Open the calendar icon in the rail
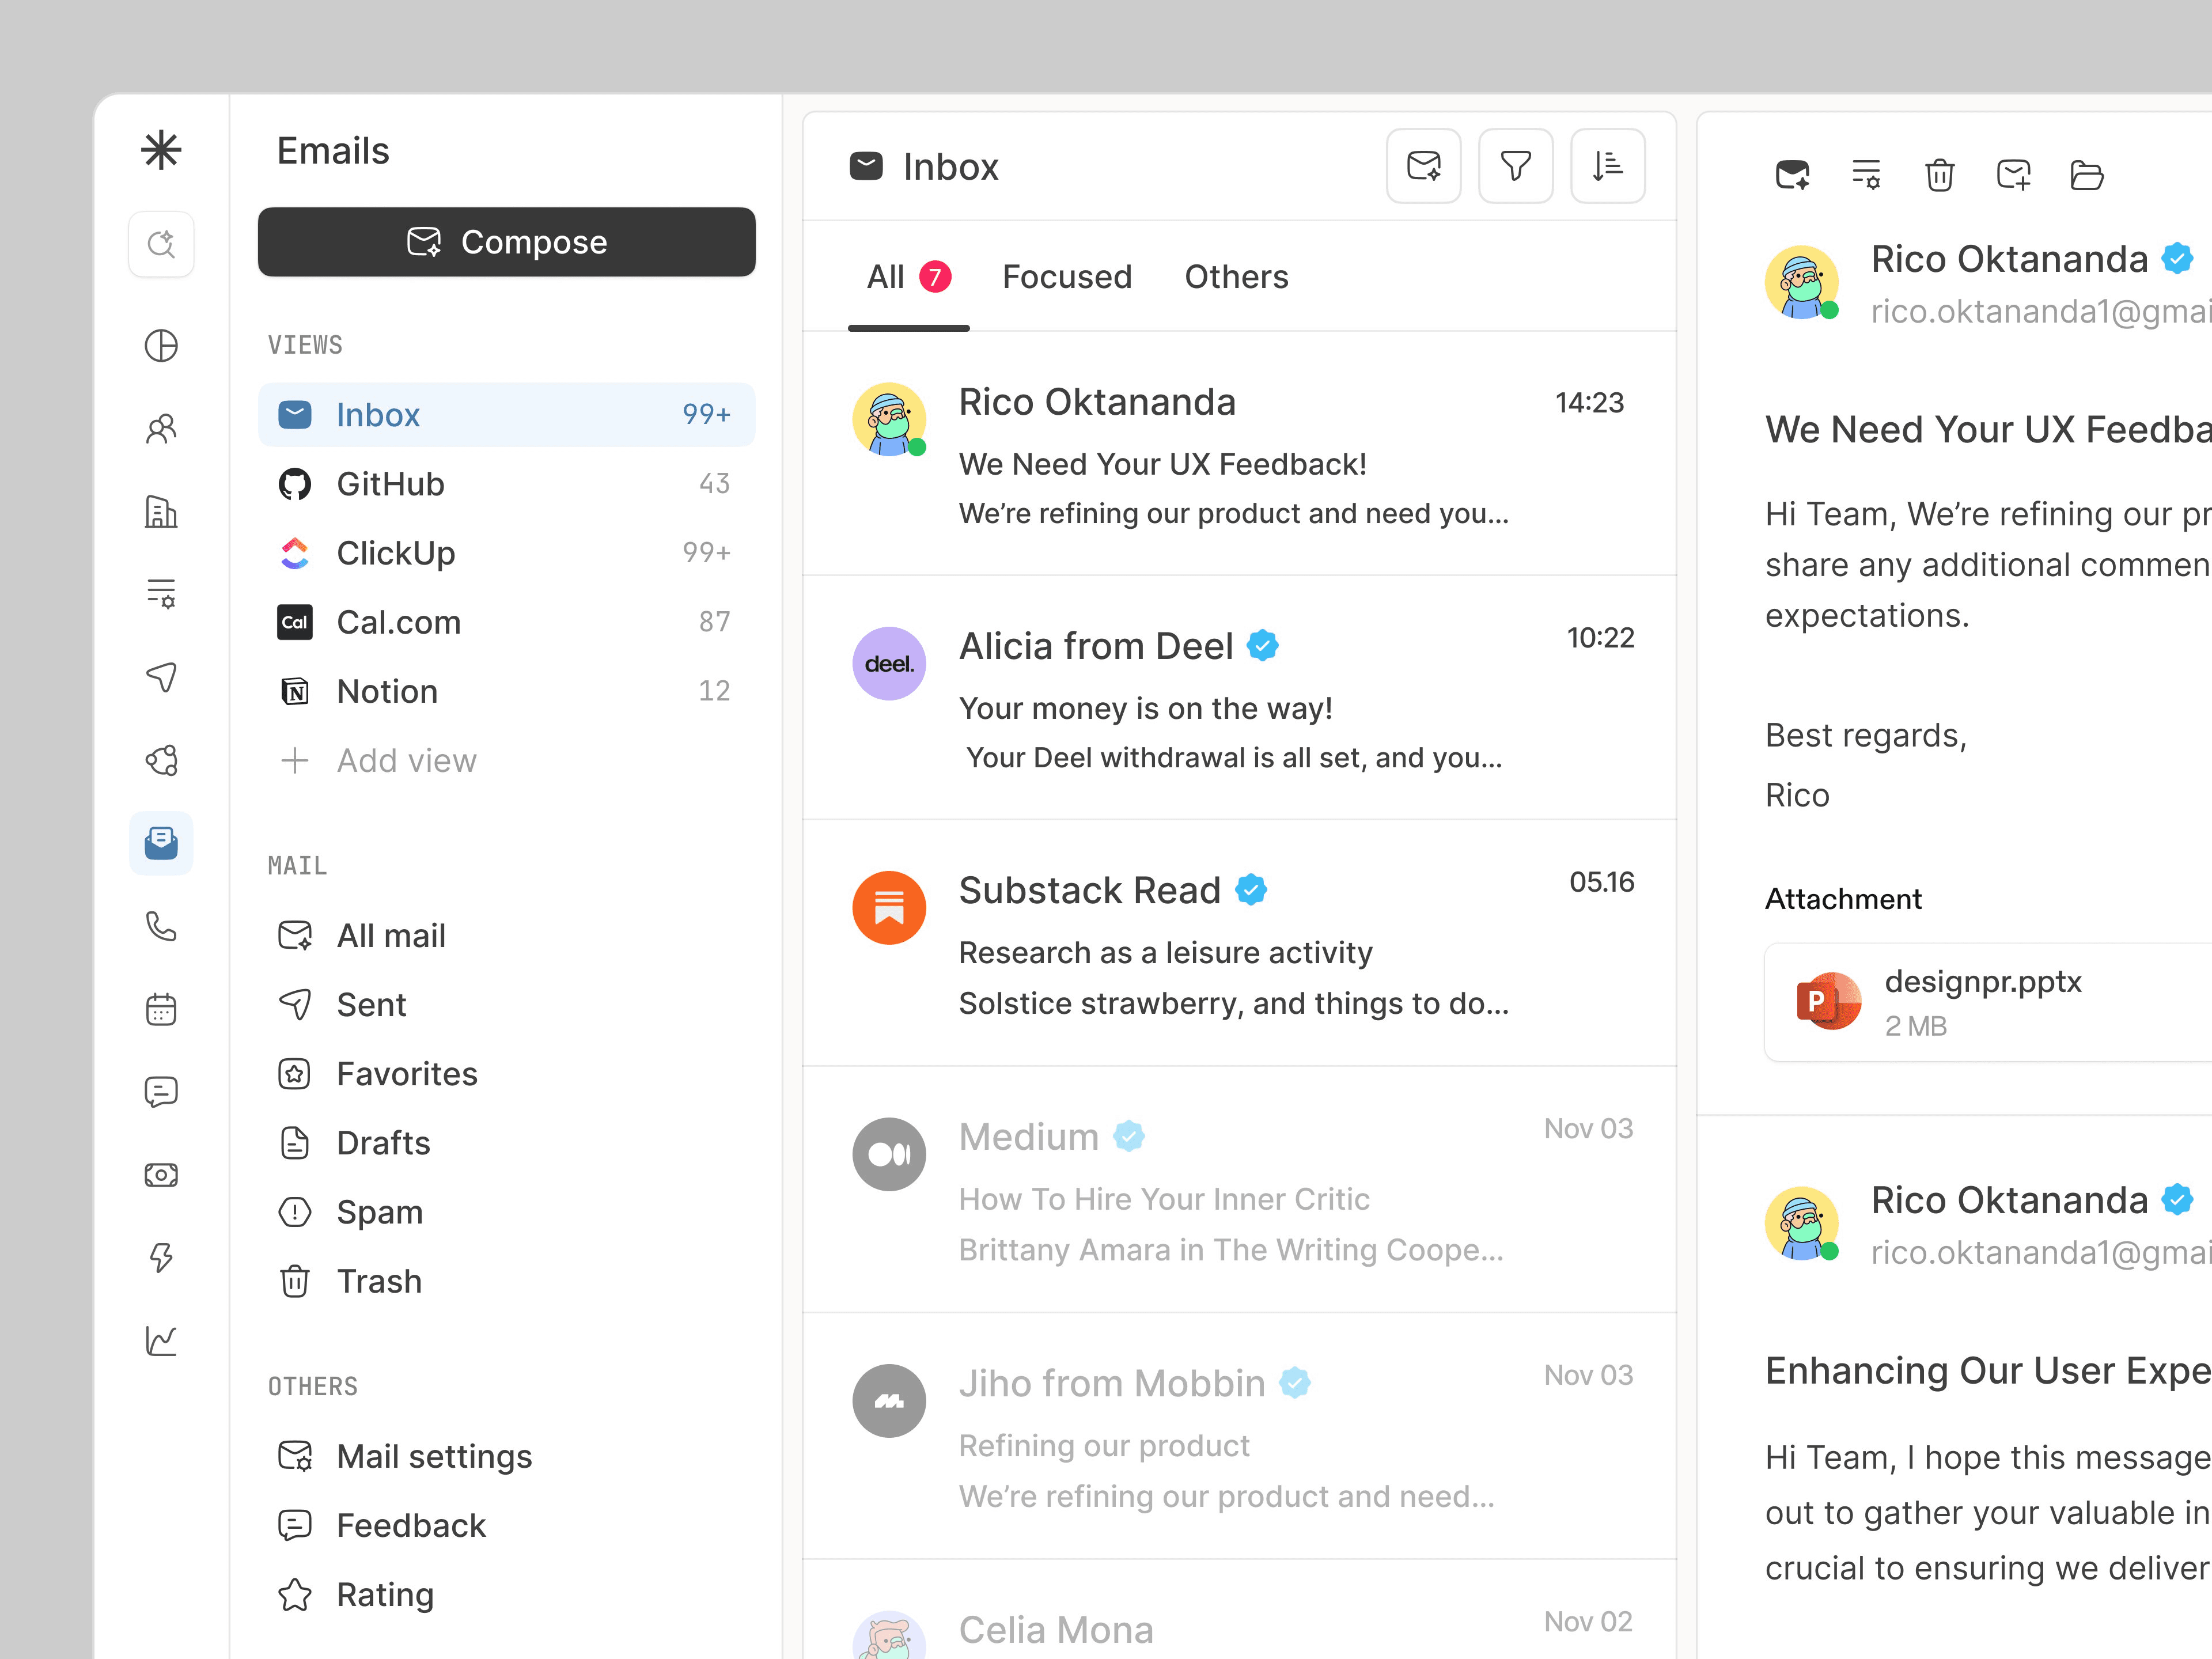 (x=161, y=1009)
